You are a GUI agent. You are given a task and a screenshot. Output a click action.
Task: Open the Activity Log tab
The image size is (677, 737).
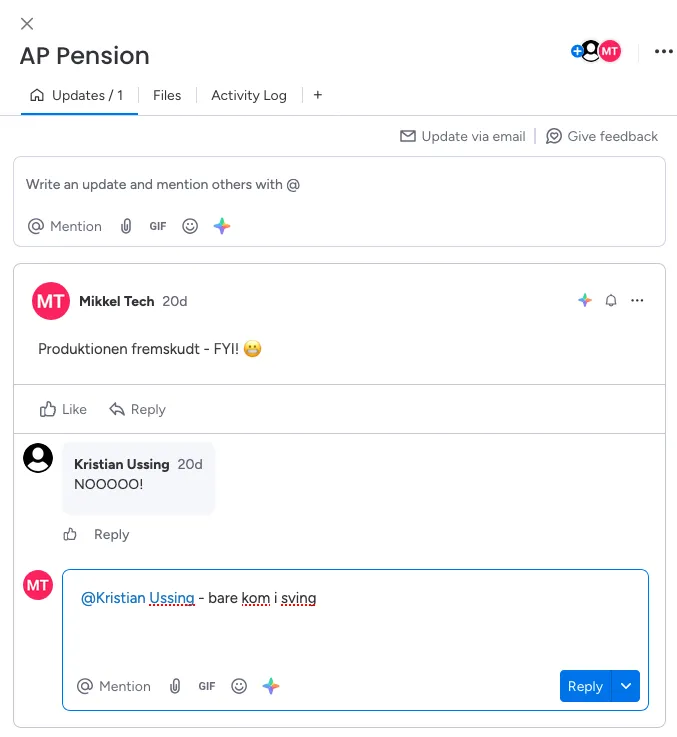[x=249, y=95]
